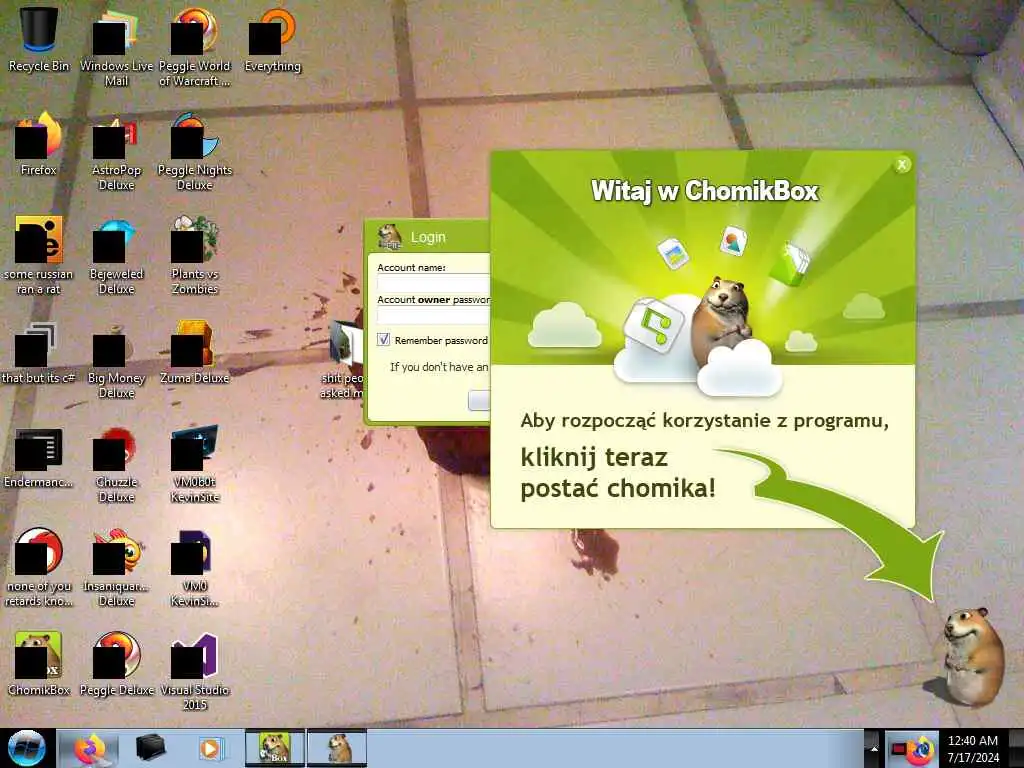Open the Insaniquarium Deluxe fish icon
This screenshot has width=1024, height=768.
116,568
